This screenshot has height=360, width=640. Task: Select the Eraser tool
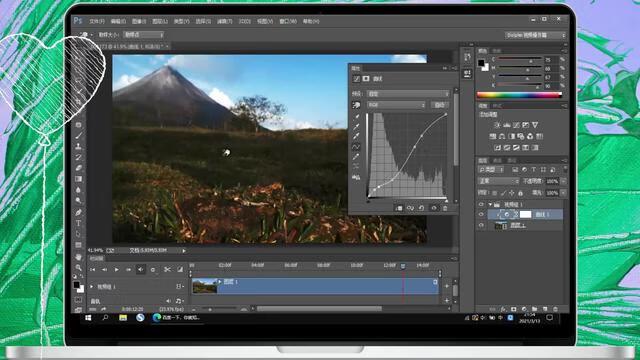click(x=79, y=168)
